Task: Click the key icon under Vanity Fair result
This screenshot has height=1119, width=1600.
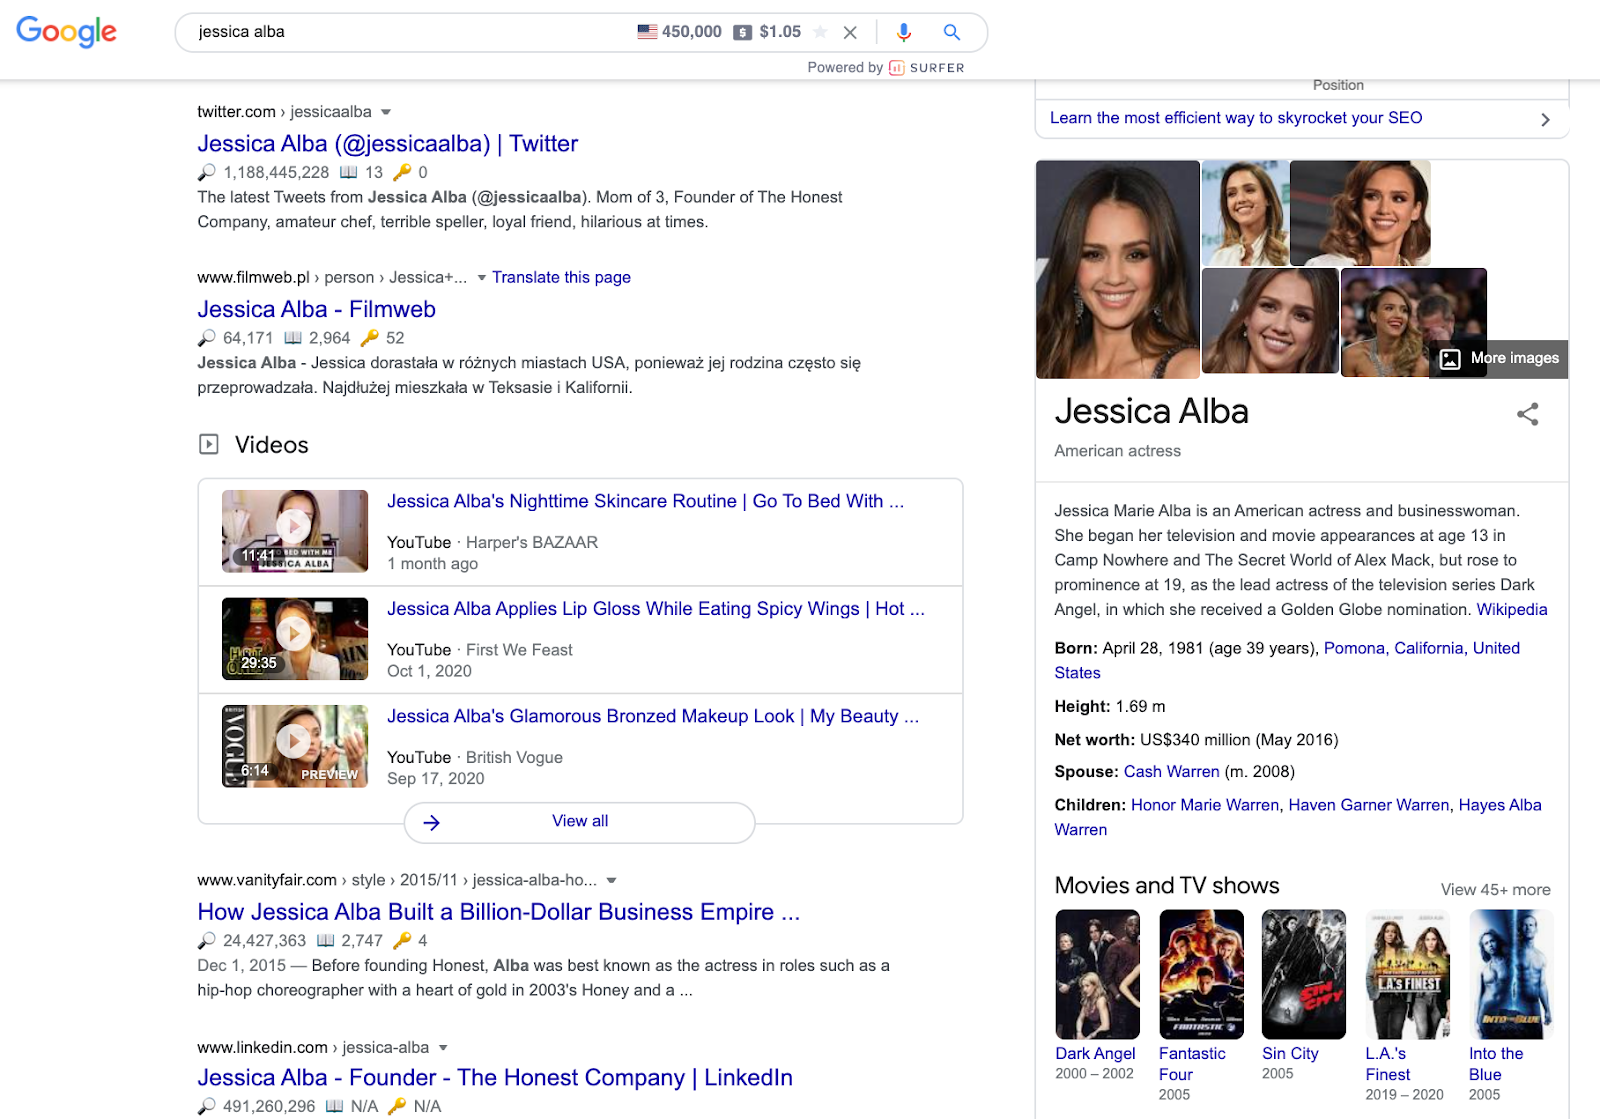Action: (x=402, y=941)
